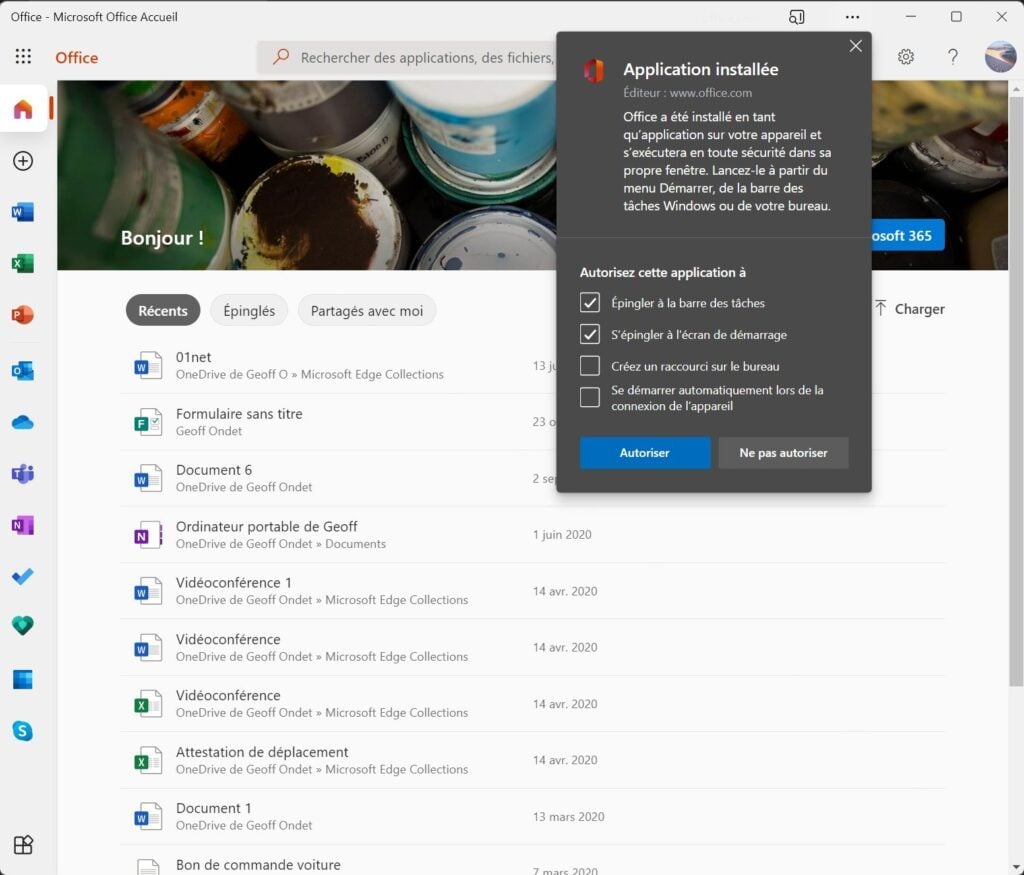This screenshot has height=875, width=1024.
Task: Click the vertical scrollbar thumb
Action: pos(1016,392)
